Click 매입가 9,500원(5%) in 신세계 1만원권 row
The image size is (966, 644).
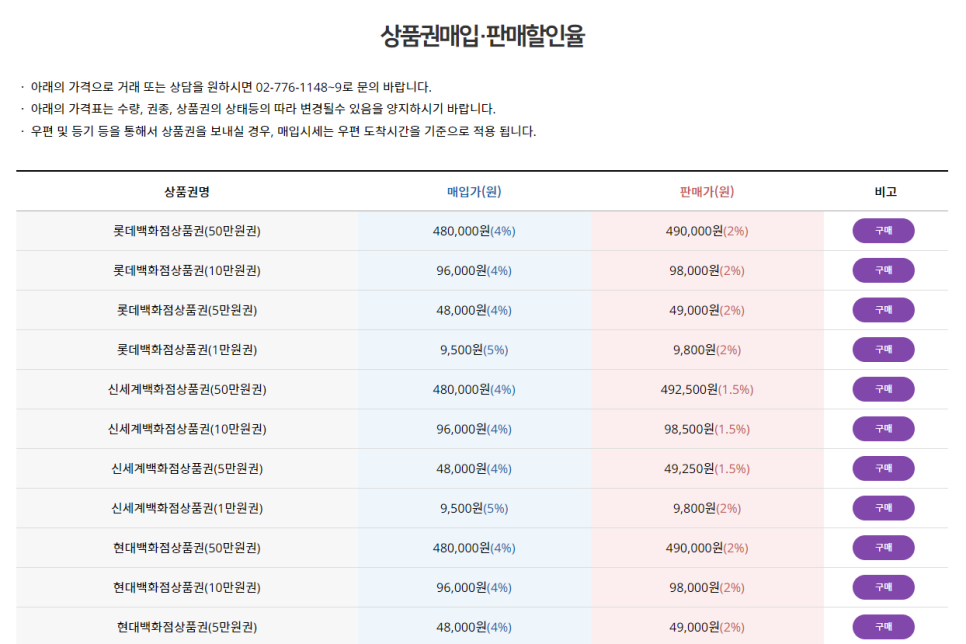click(474, 508)
